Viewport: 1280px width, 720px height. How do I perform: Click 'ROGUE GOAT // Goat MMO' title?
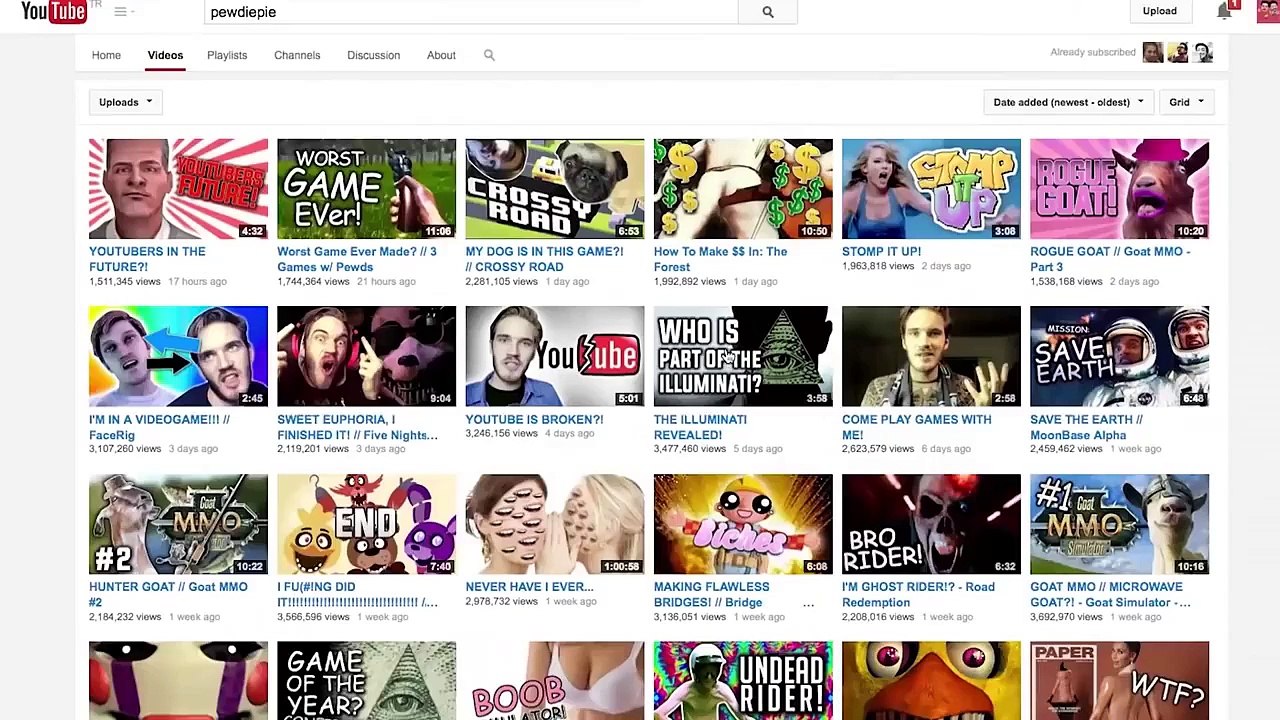1110,259
